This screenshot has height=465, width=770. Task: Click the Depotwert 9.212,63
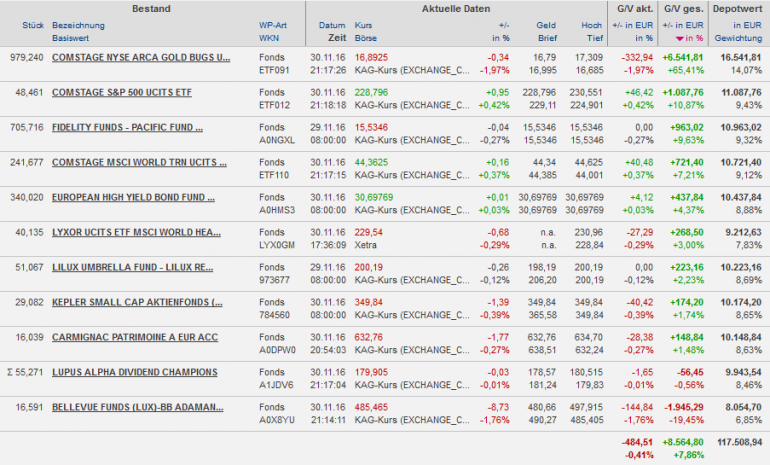(x=743, y=232)
